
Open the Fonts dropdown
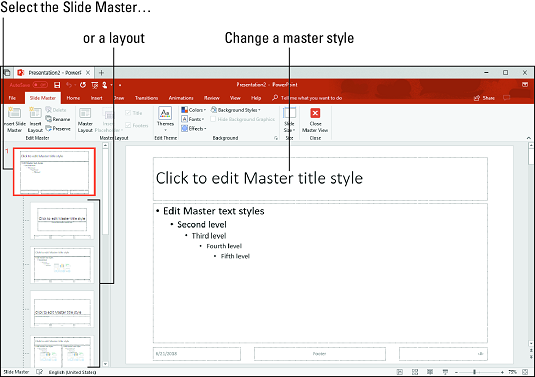click(193, 119)
